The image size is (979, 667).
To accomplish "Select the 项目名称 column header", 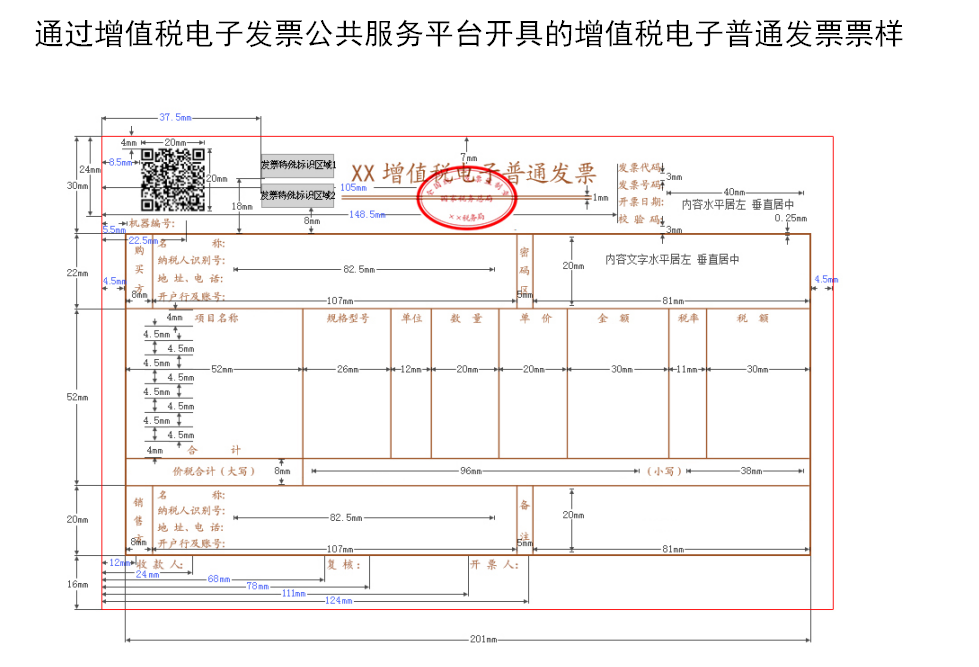I will [x=216, y=318].
